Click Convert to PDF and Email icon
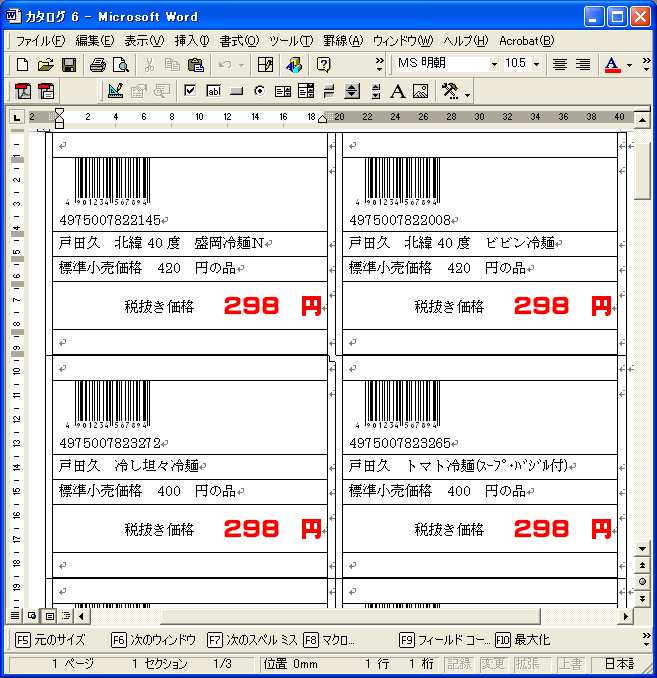Viewport: 657px width, 678px height. (x=46, y=91)
